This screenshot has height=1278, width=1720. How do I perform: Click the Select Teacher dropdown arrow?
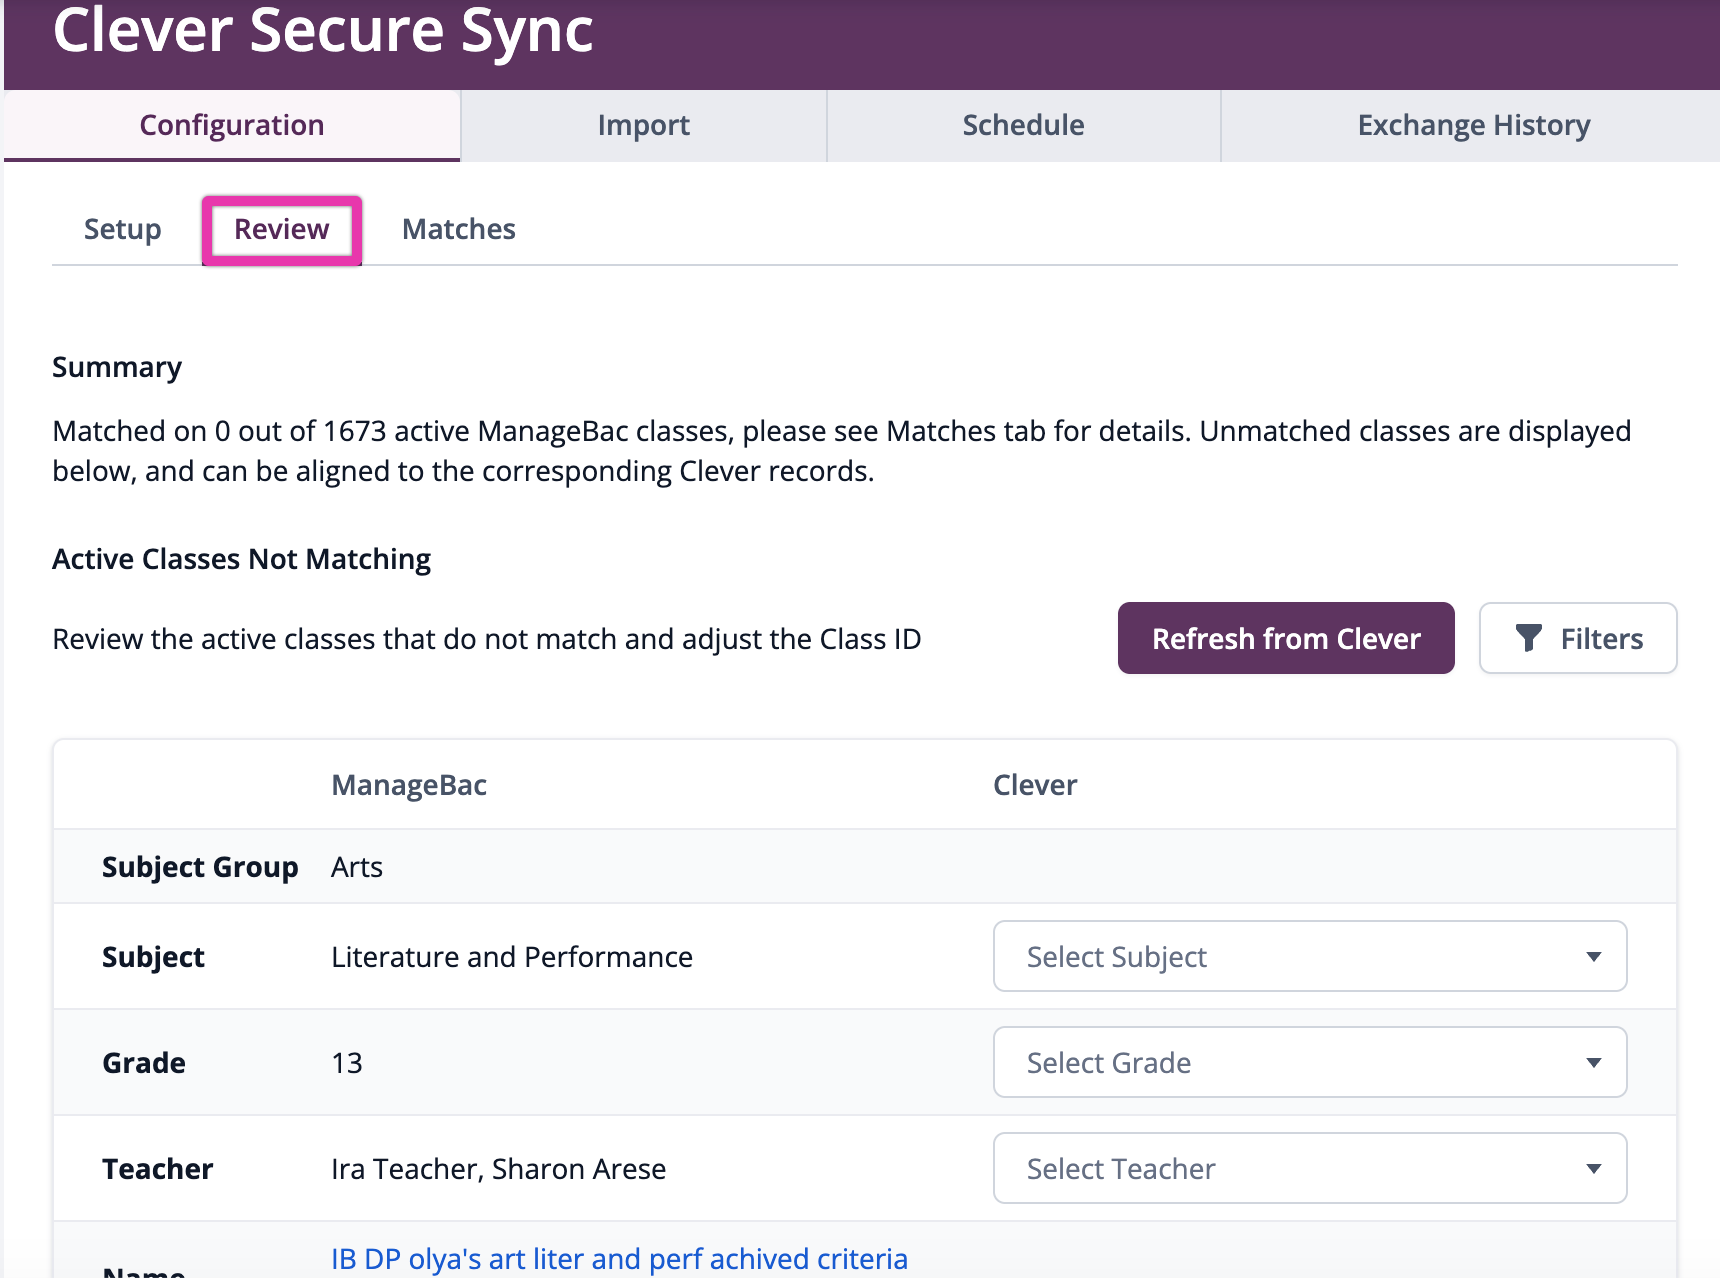(1594, 1169)
